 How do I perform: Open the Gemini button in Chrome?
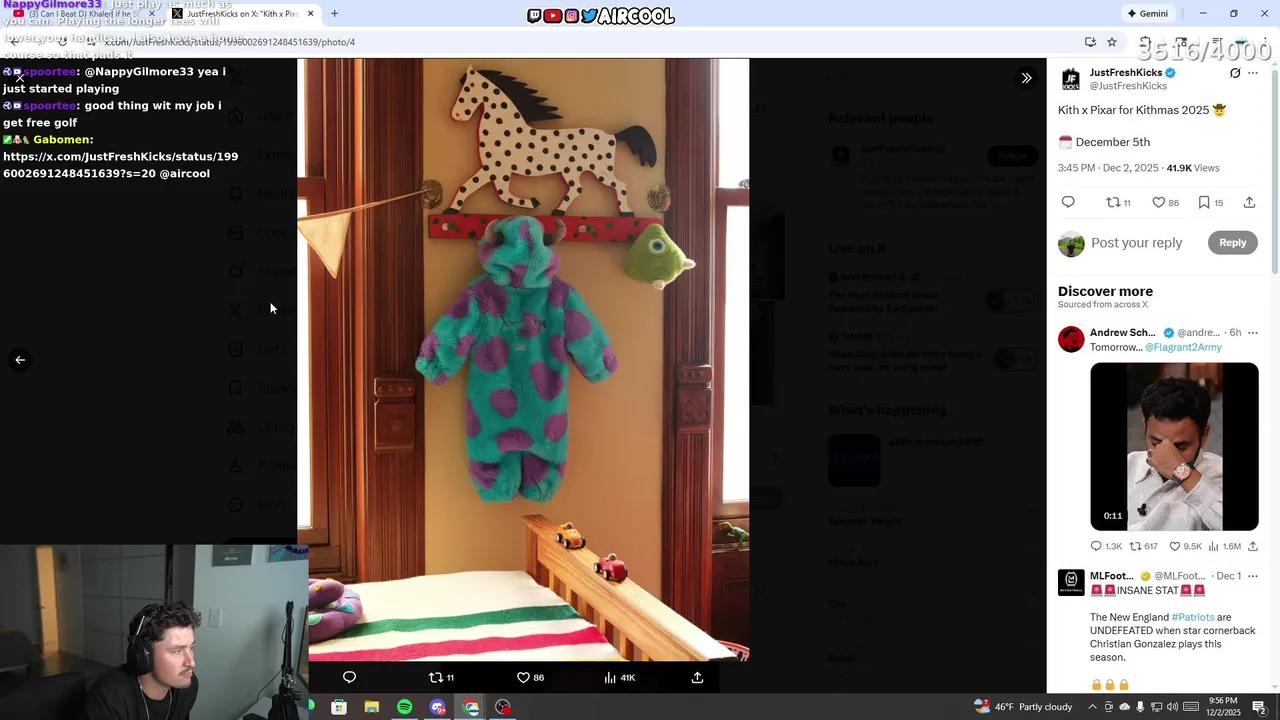click(x=1147, y=14)
